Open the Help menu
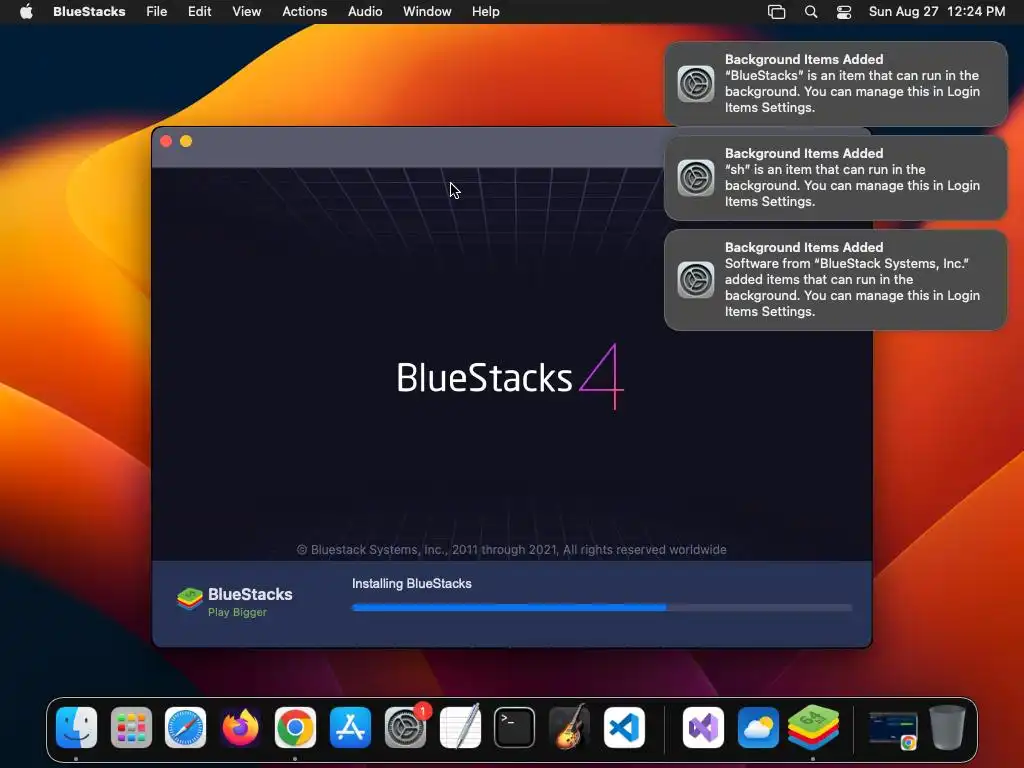The width and height of the screenshot is (1024, 768). pos(486,11)
